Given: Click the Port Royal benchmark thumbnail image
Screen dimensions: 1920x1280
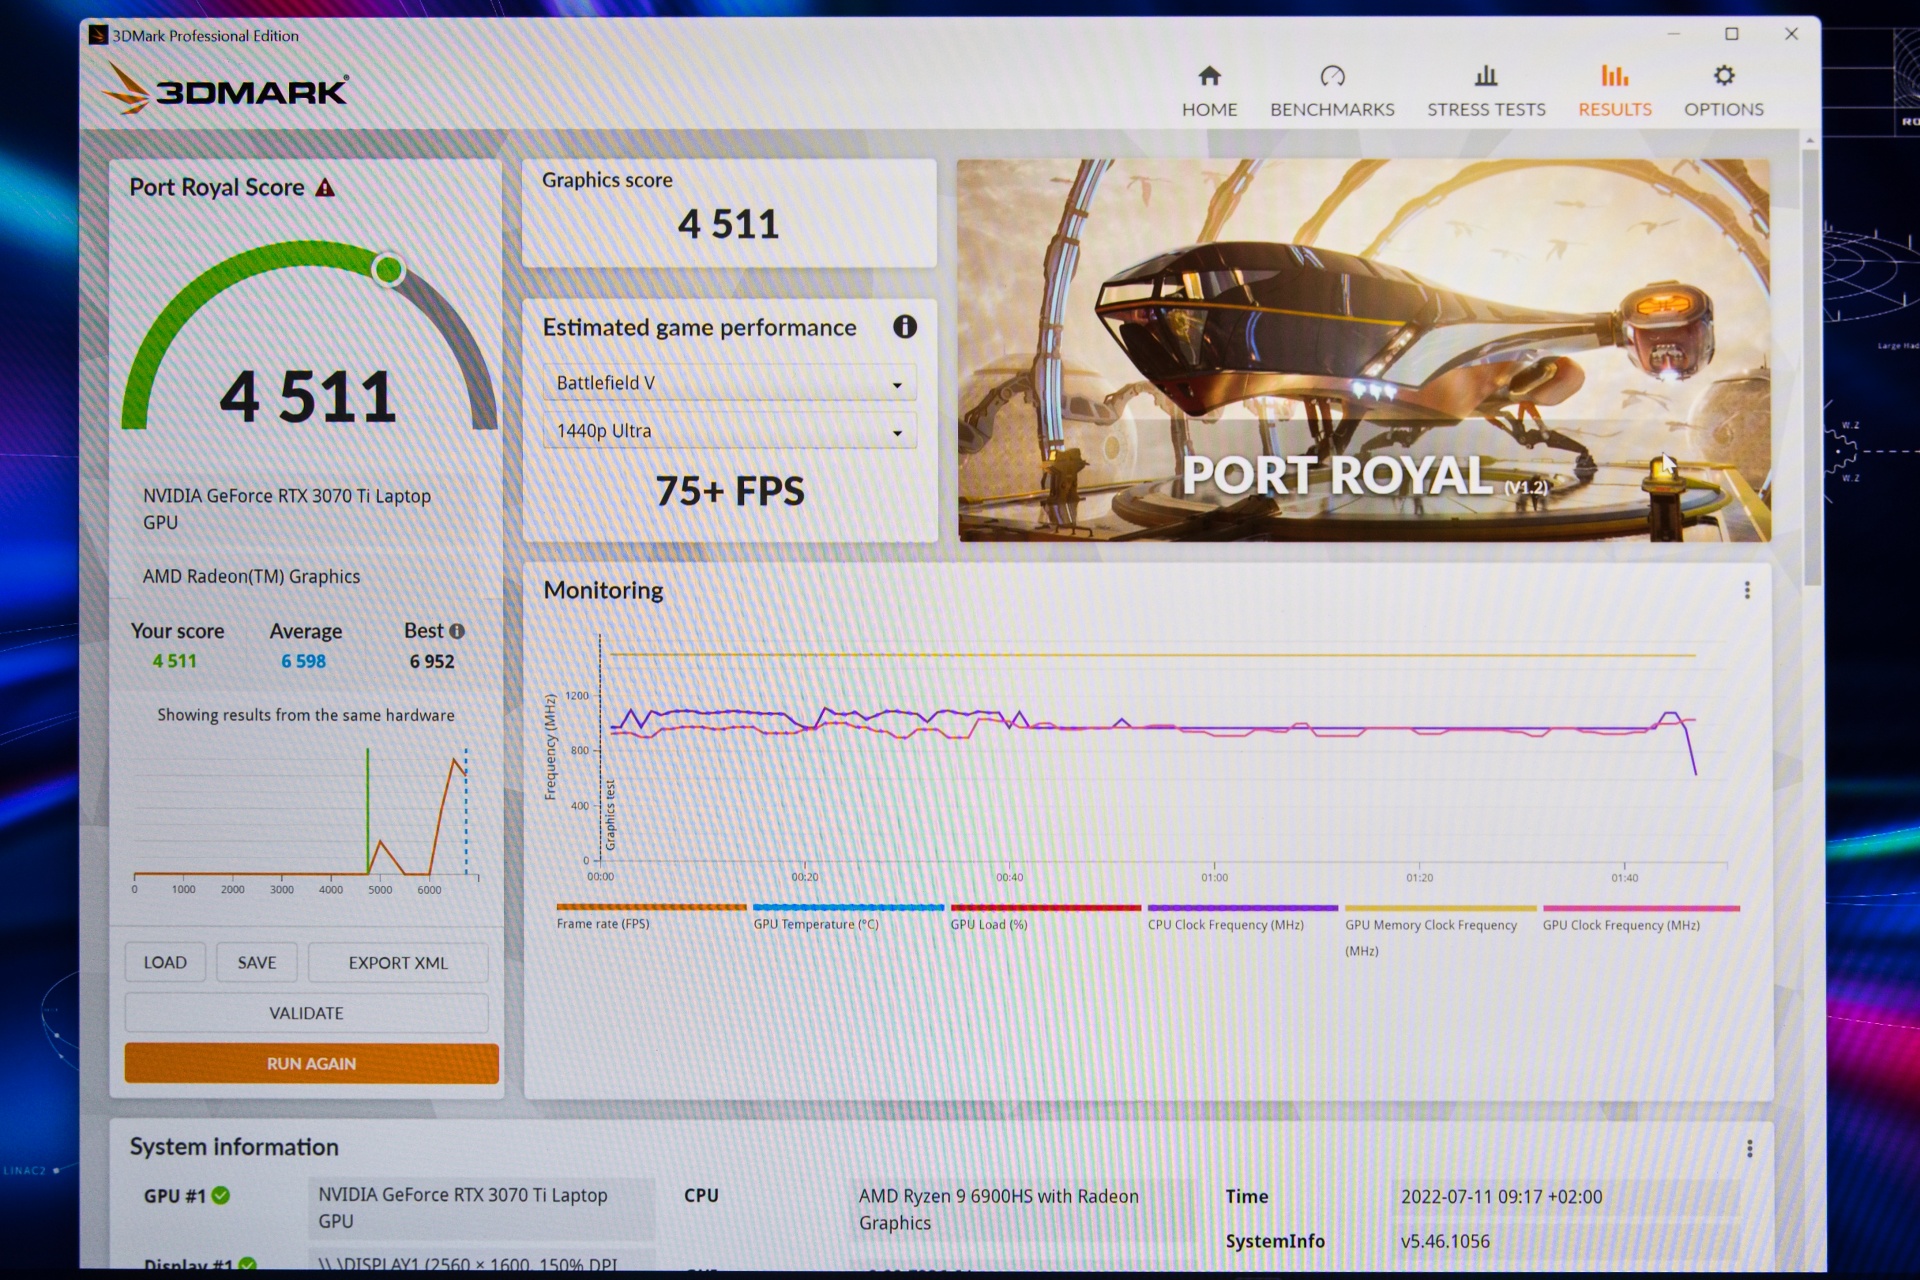Looking at the screenshot, I should tap(1363, 350).
